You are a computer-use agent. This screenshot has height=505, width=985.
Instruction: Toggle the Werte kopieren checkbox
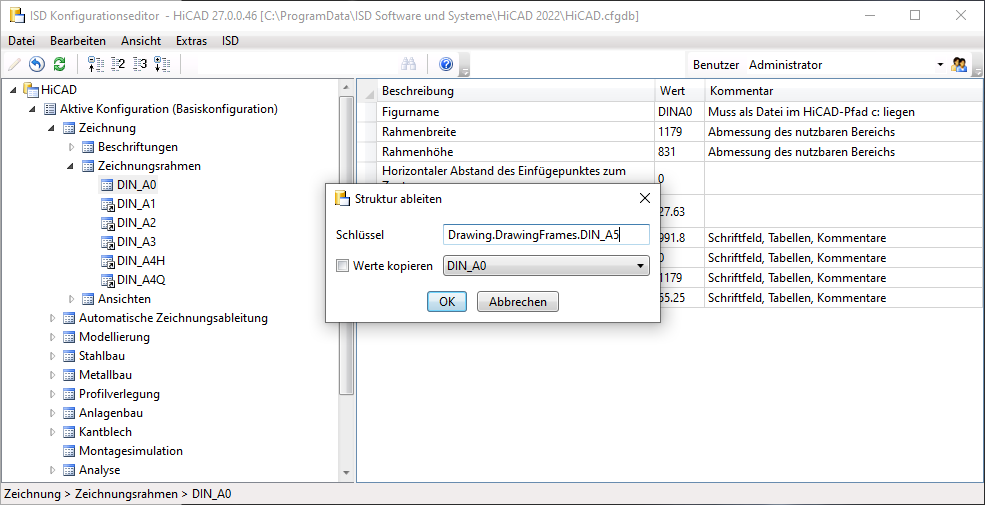342,266
